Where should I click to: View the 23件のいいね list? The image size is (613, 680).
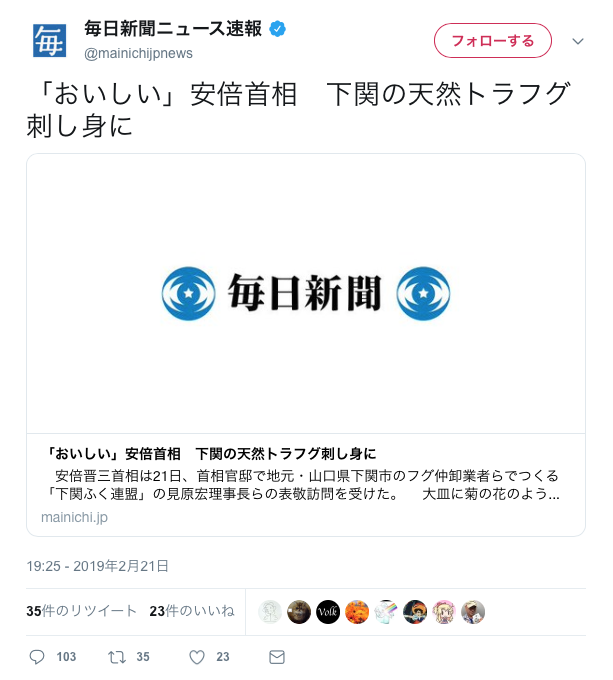192,611
